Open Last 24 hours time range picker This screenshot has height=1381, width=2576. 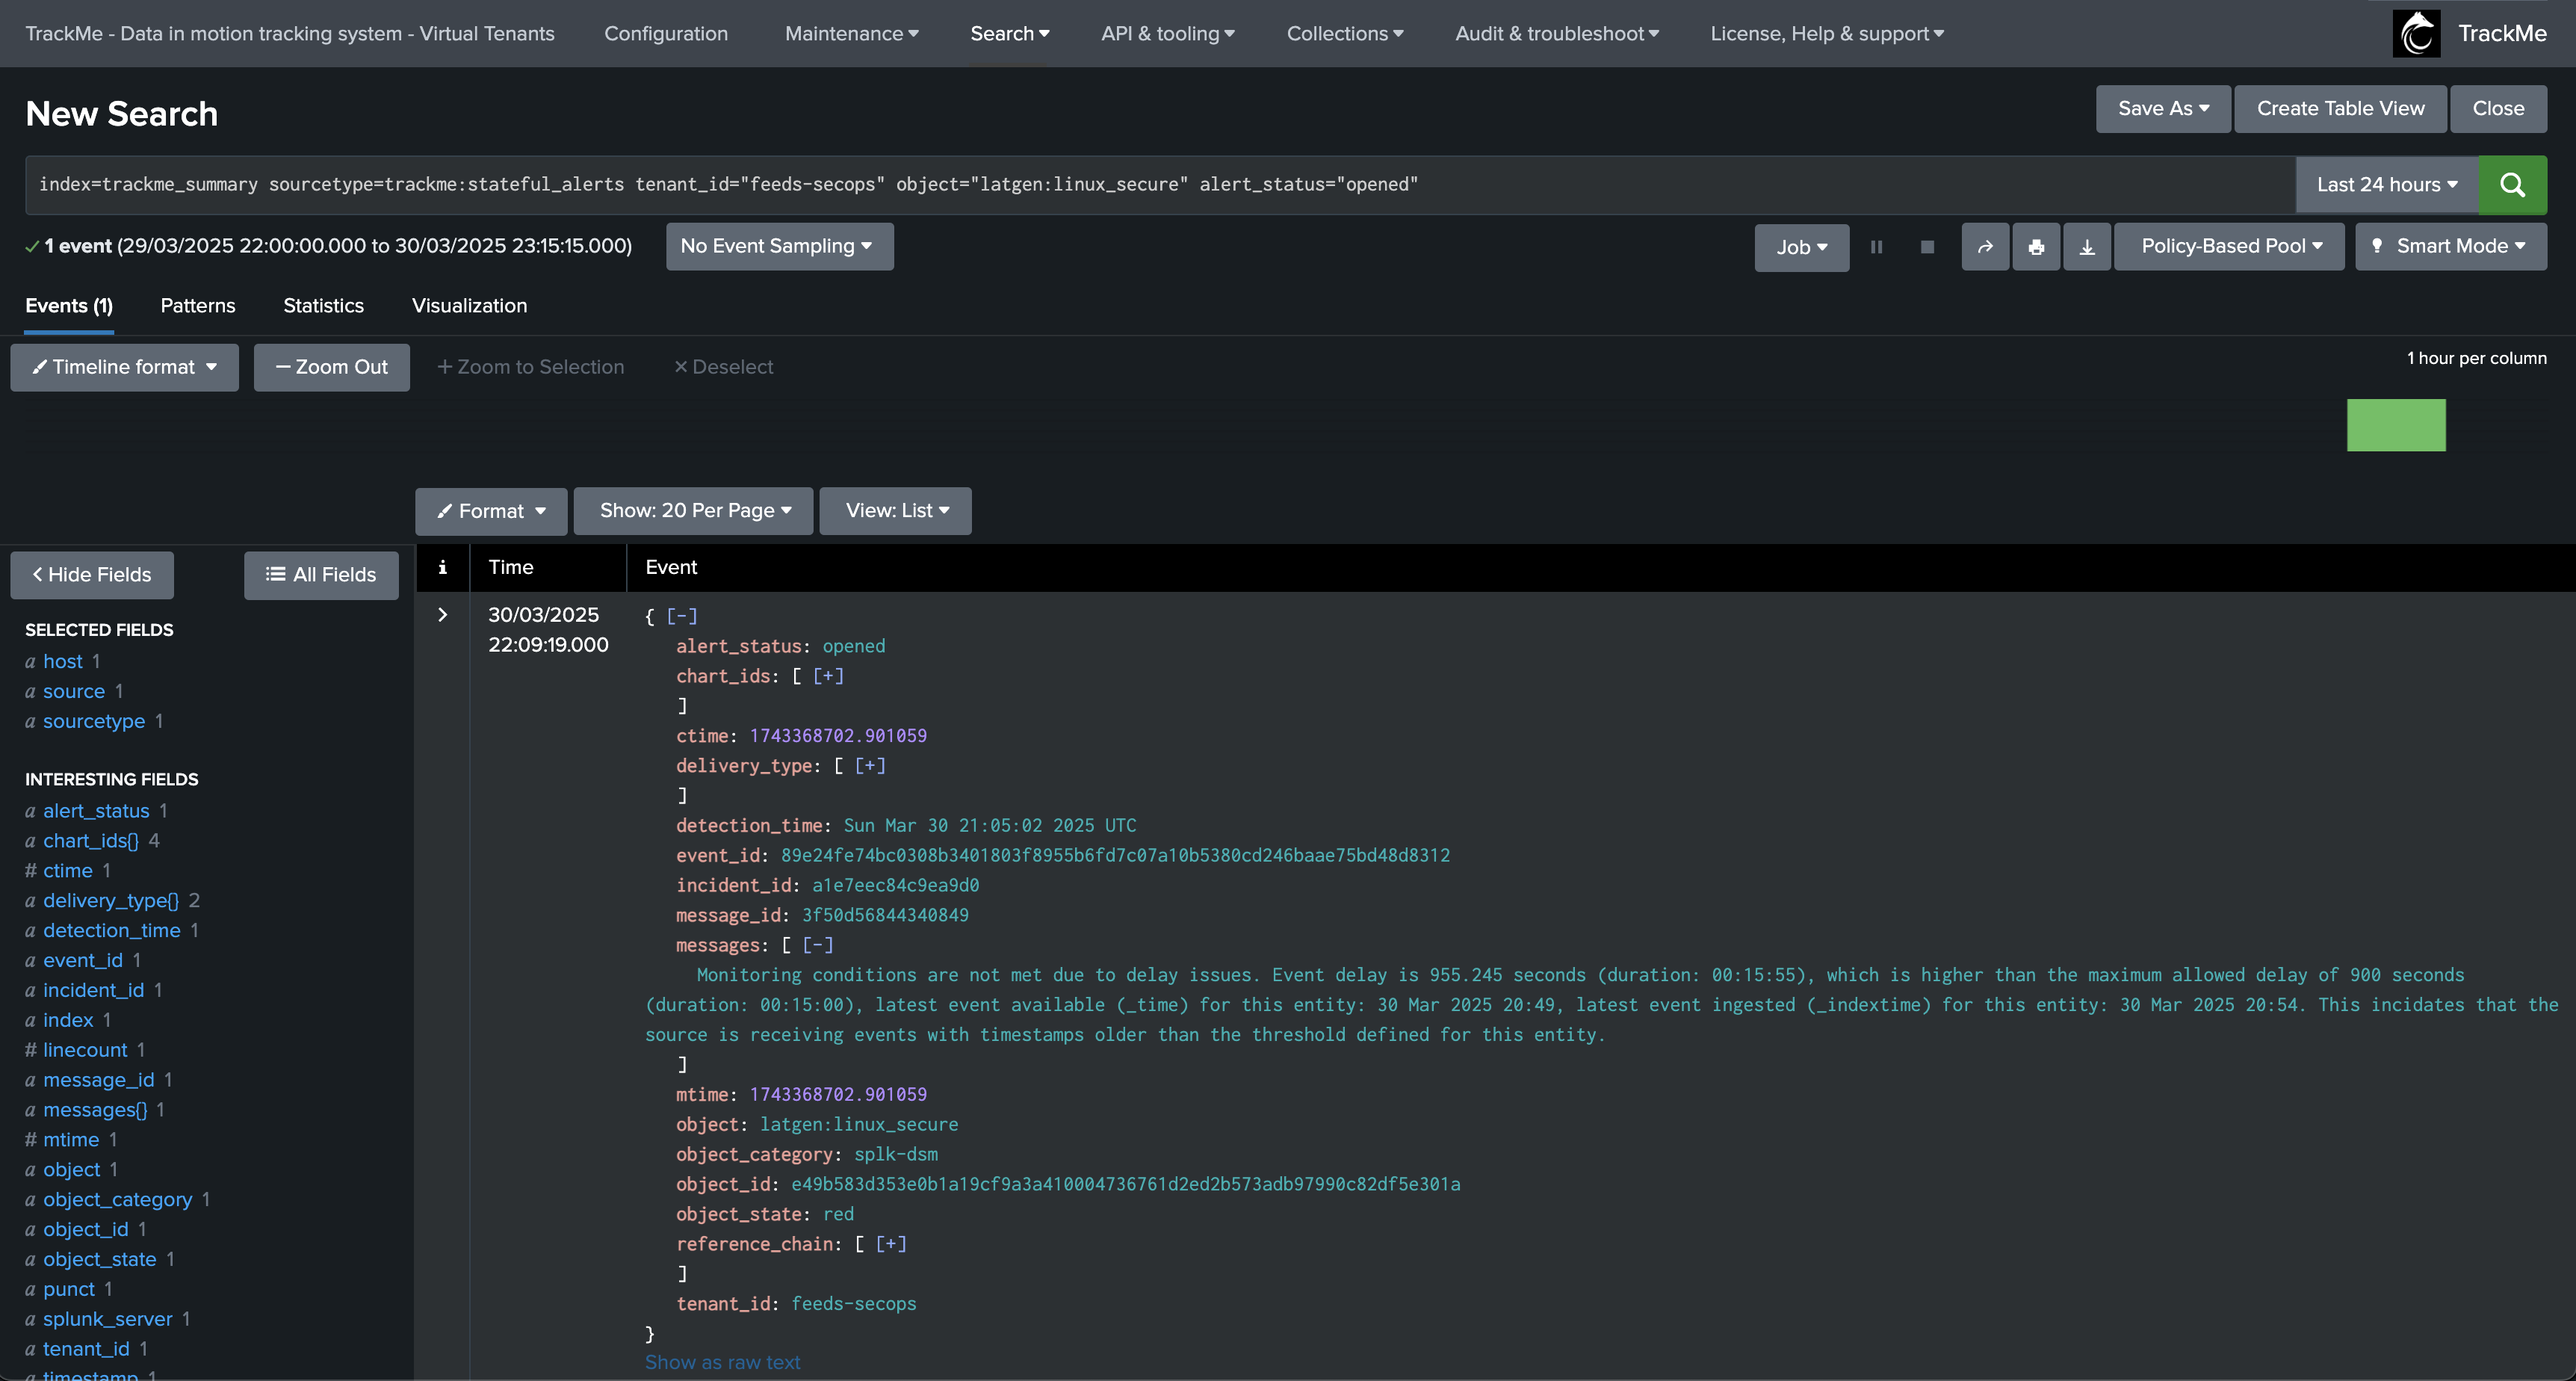click(2386, 185)
